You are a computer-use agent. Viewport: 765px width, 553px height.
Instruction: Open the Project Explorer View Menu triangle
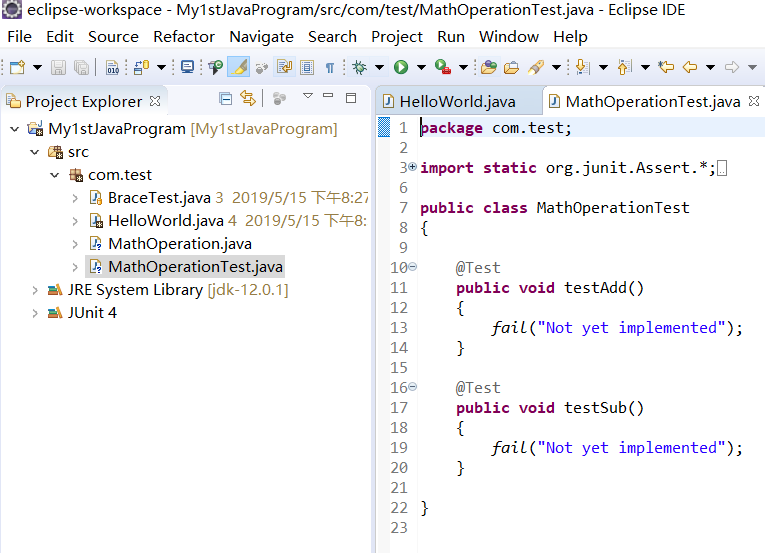click(x=308, y=96)
